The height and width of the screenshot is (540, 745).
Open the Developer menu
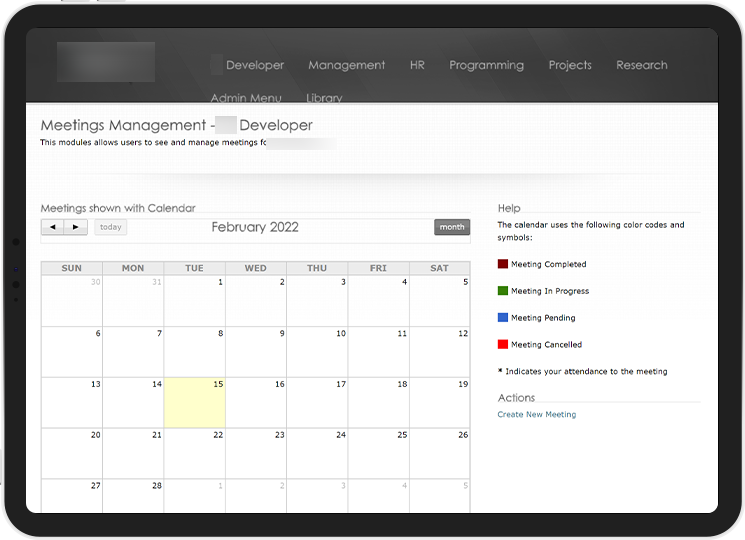(255, 65)
